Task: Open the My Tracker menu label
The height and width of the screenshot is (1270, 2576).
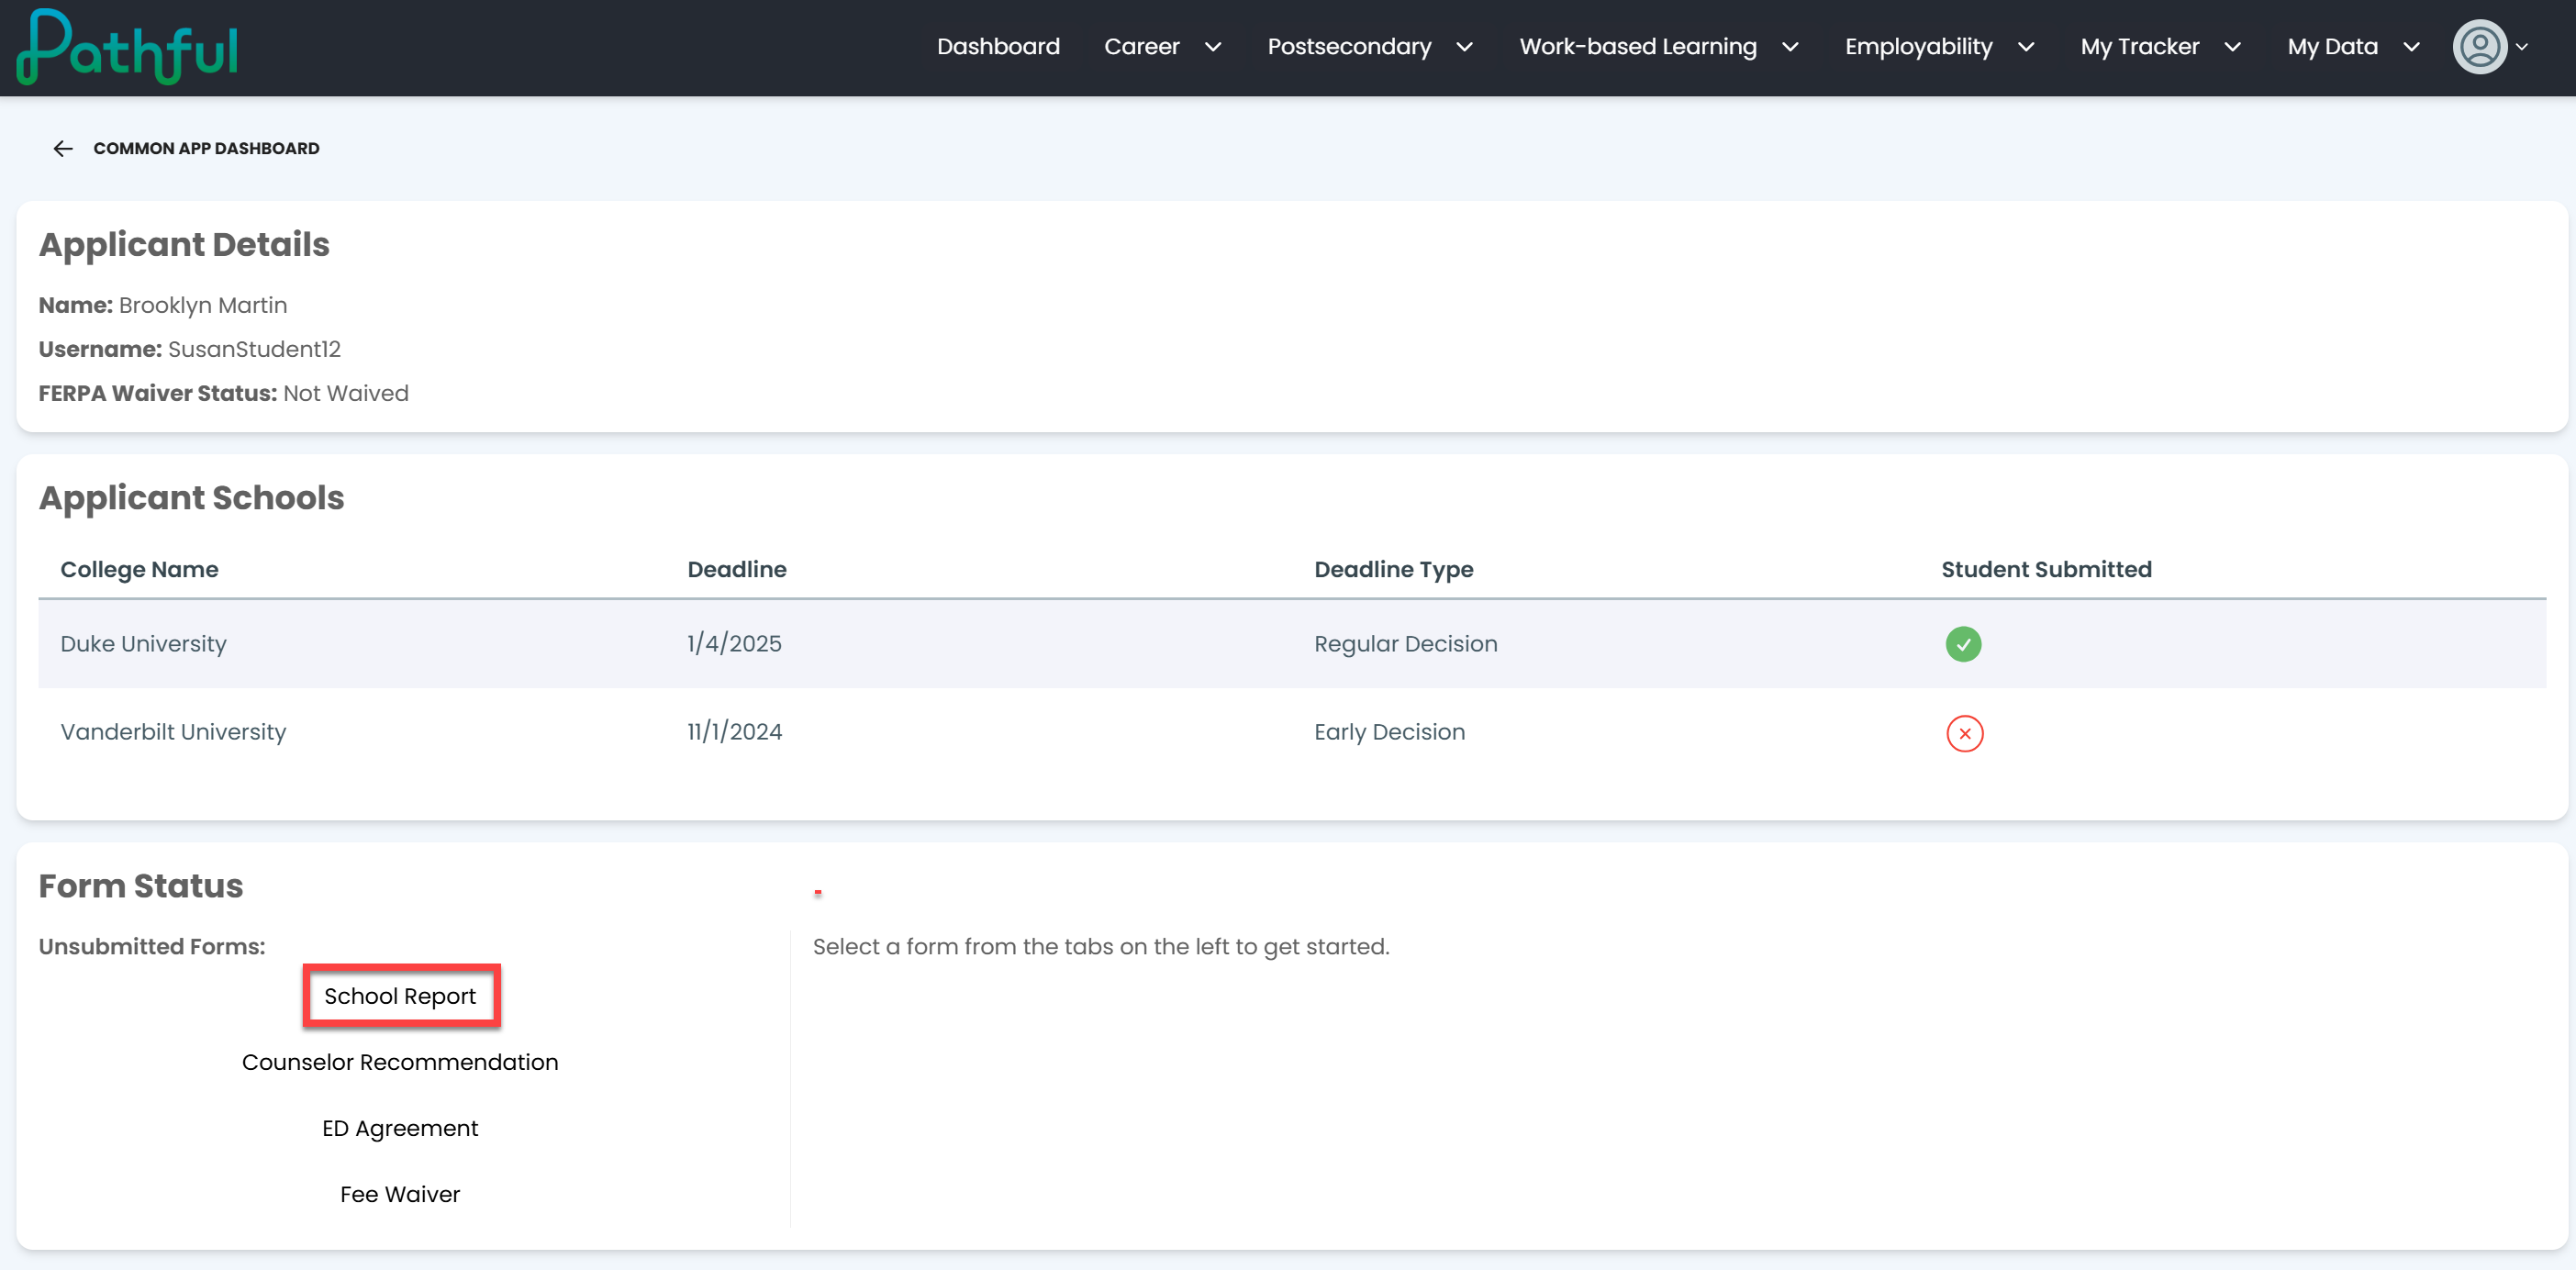Action: click(x=2140, y=47)
